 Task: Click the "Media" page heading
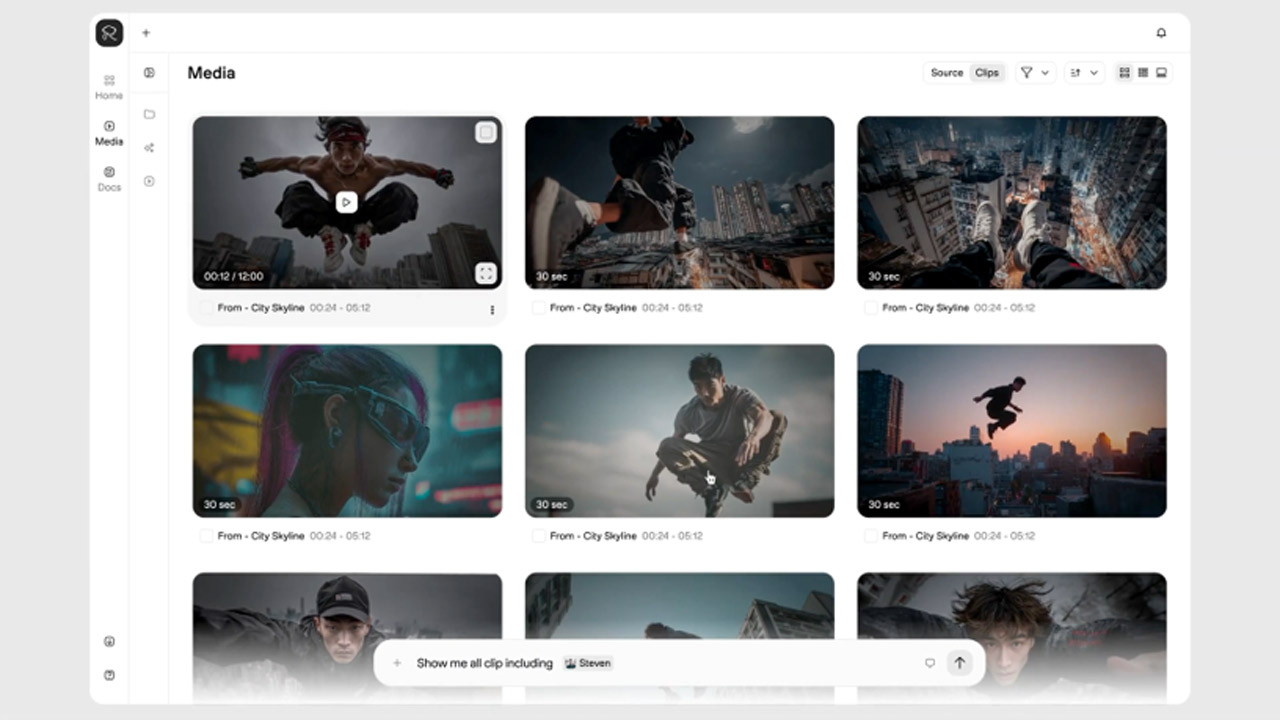point(211,73)
